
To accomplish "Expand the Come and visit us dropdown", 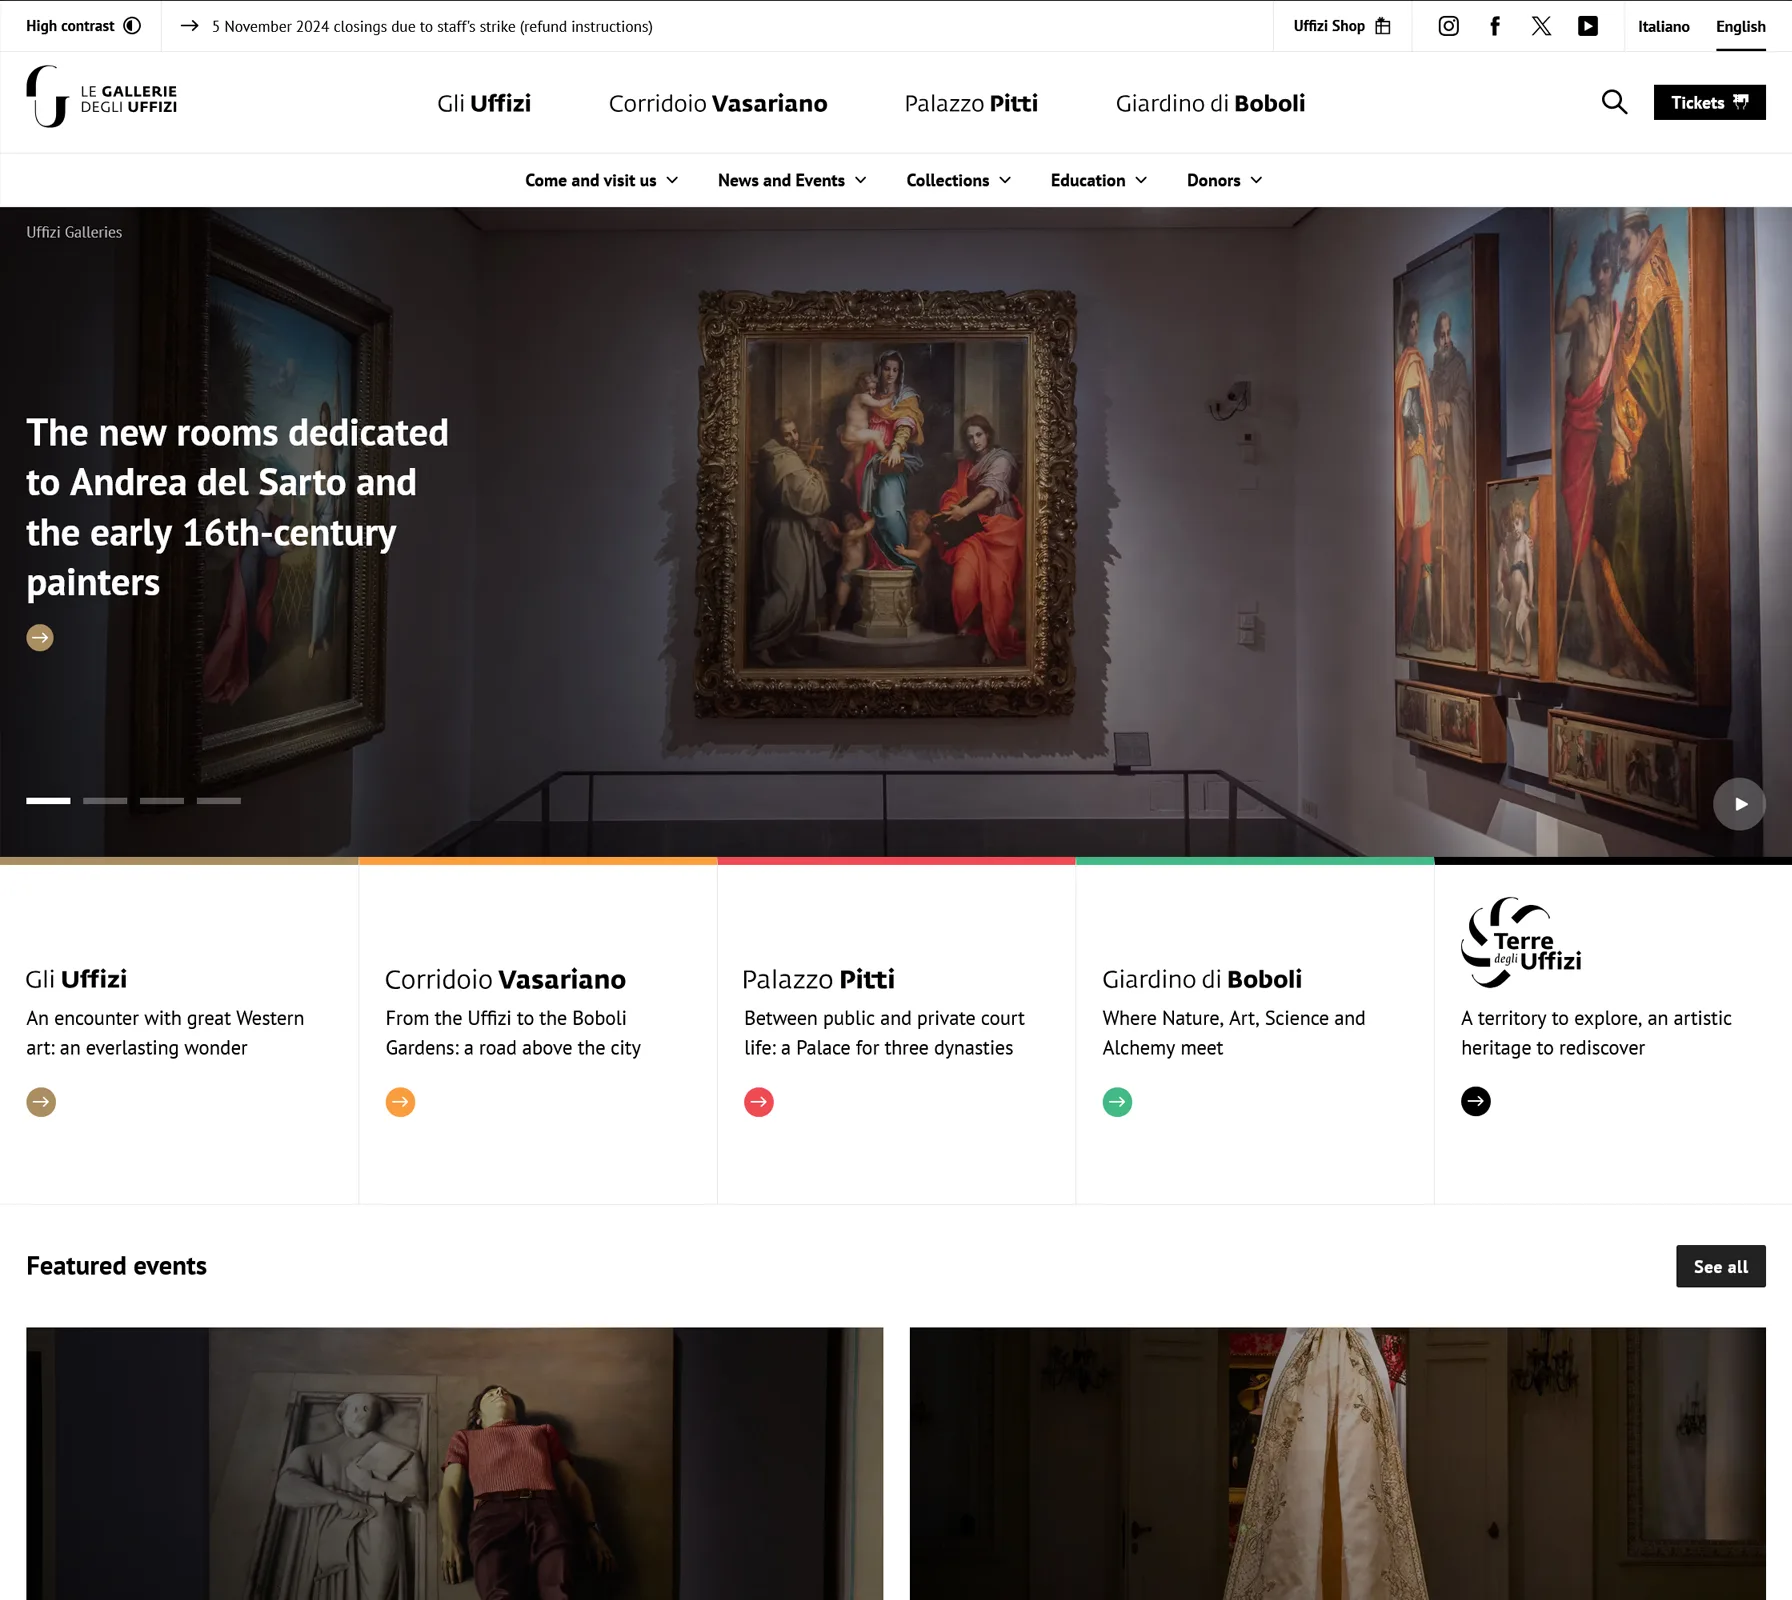I will (602, 180).
